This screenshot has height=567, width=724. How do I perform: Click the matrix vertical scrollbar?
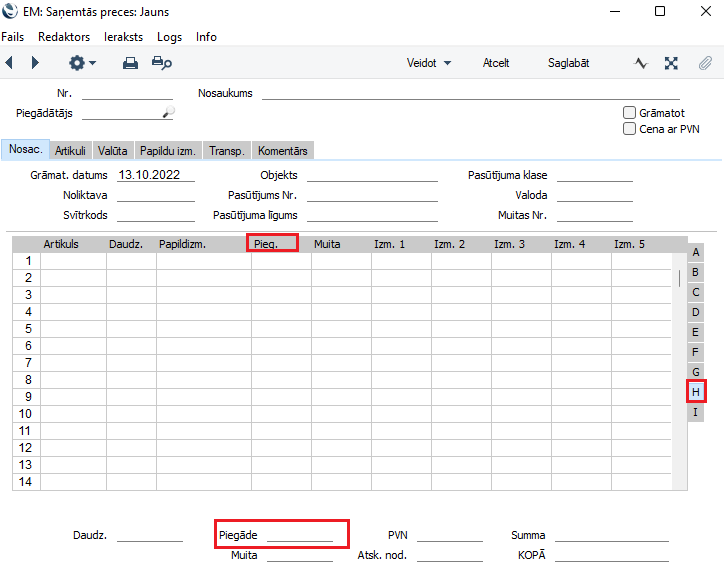pos(681,277)
